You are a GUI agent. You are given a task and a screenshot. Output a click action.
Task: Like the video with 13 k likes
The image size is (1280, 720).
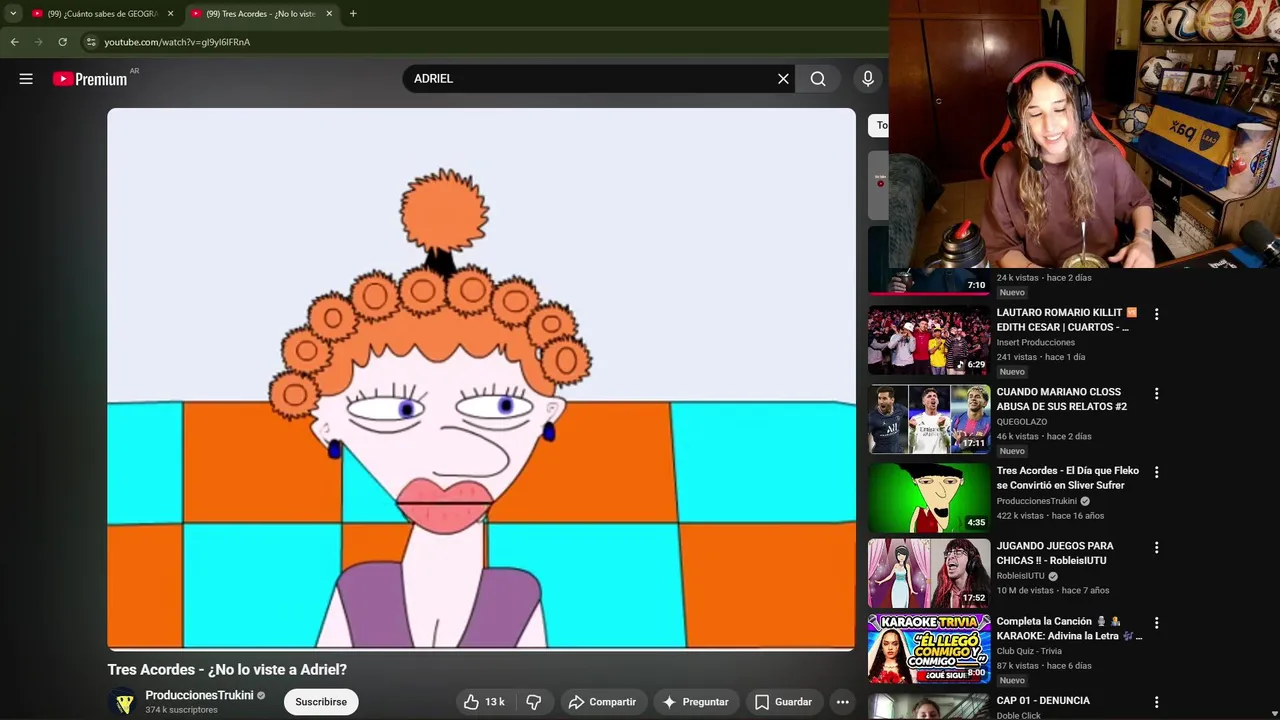coord(485,702)
